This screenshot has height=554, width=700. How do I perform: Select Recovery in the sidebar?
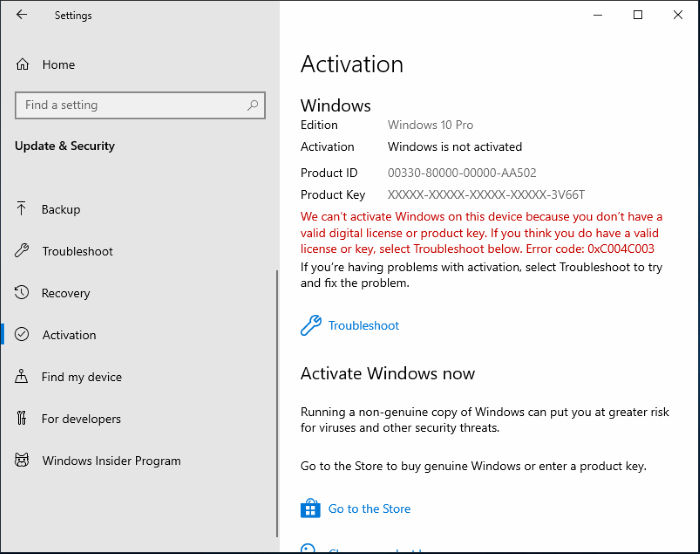tap(66, 293)
